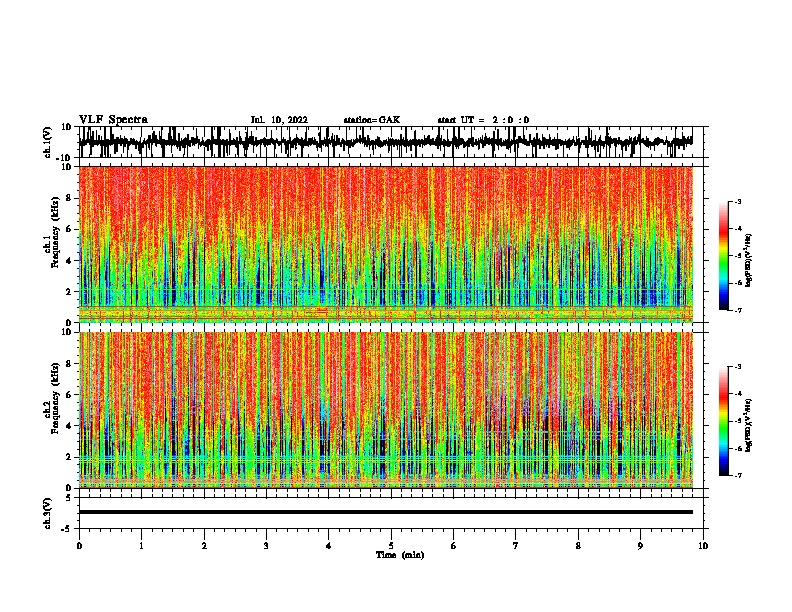
Task: Click the 'Time (min)' x-axis label
Action: [x=400, y=555]
